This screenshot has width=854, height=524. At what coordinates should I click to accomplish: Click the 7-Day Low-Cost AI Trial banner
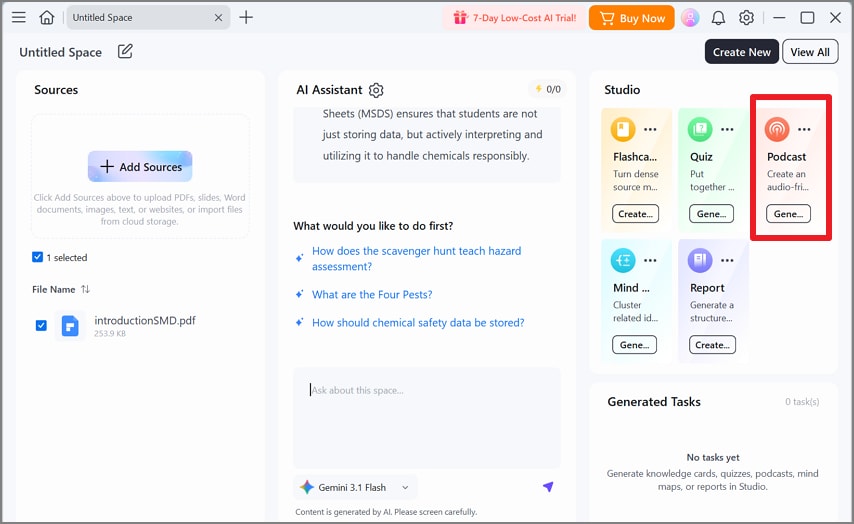514,18
